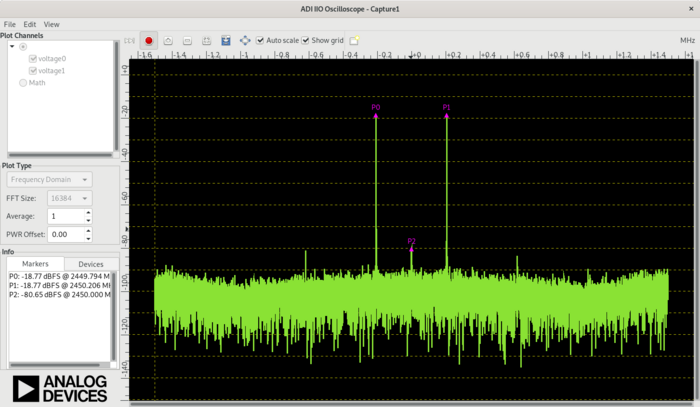The height and width of the screenshot is (407, 700).
Task: Click the zoom fit toolbar icon
Action: point(205,41)
